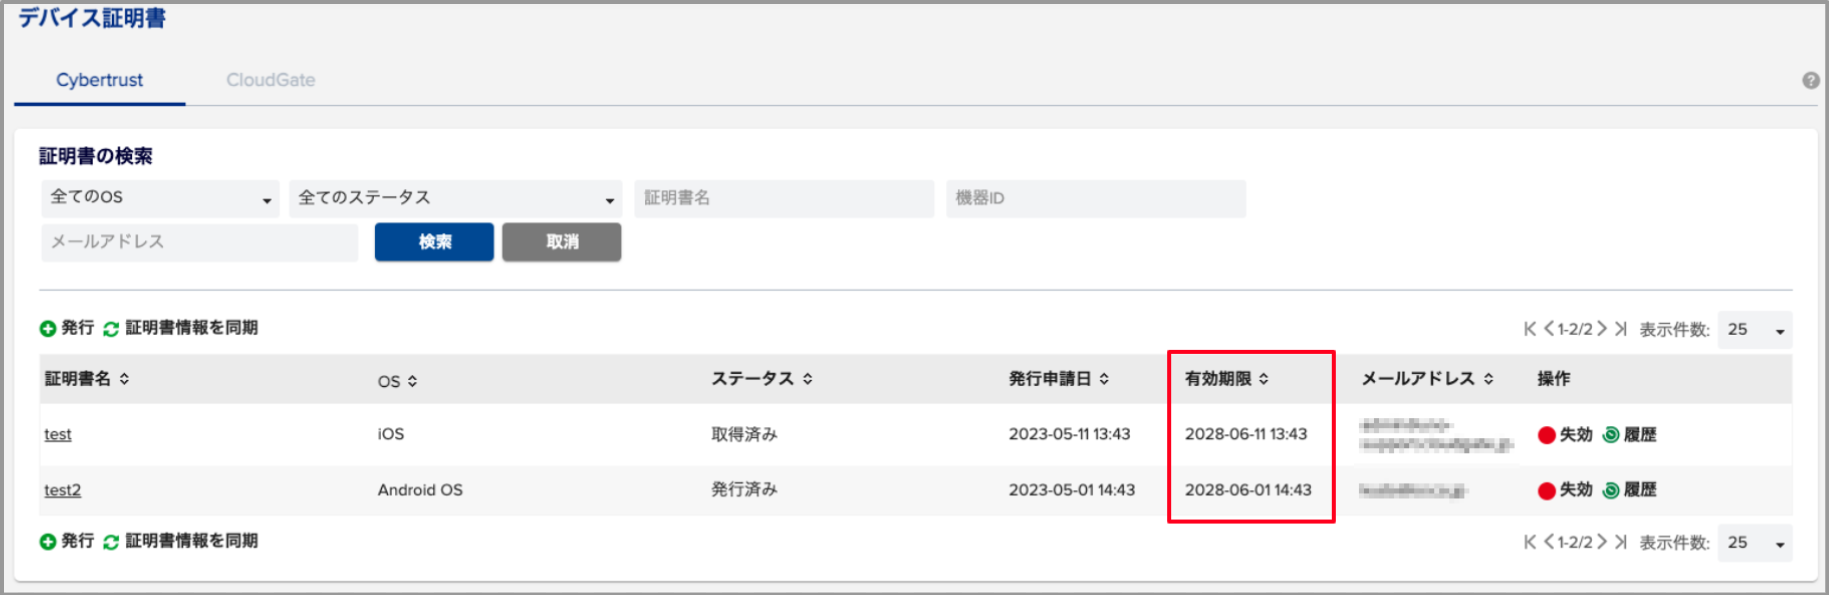Click the 操作 column header
Image resolution: width=1829 pixels, height=595 pixels.
[1554, 379]
